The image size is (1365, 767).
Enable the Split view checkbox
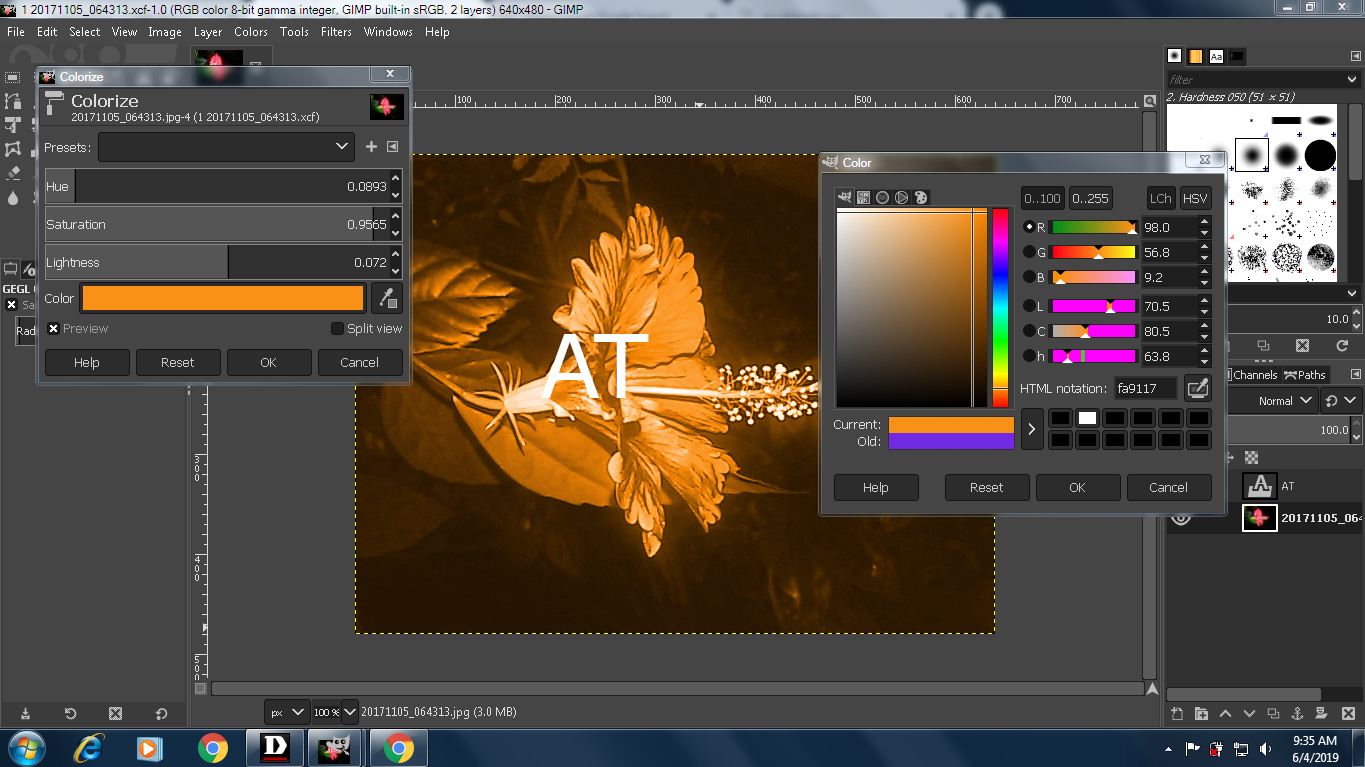pyautogui.click(x=337, y=328)
